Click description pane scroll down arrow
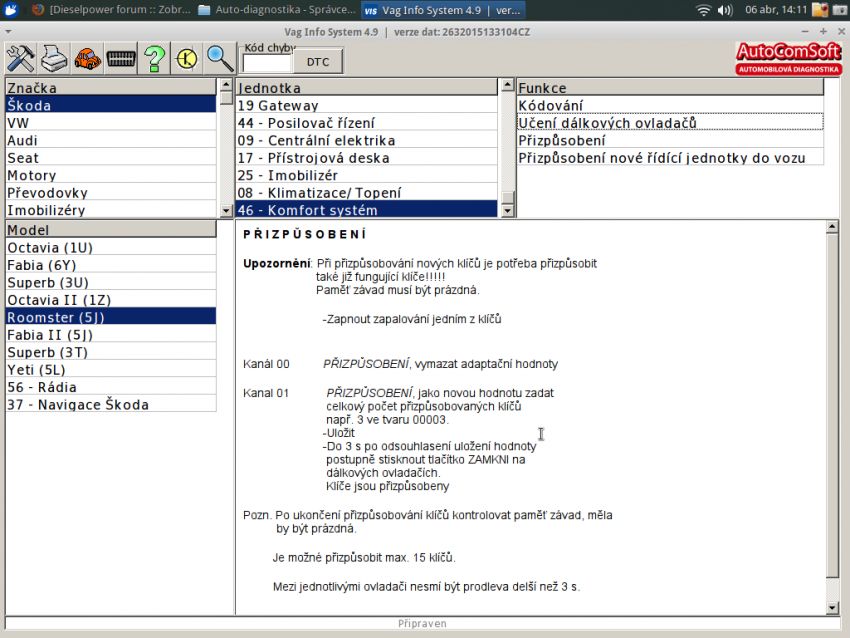Image resolution: width=850 pixels, height=638 pixels. (x=832, y=608)
